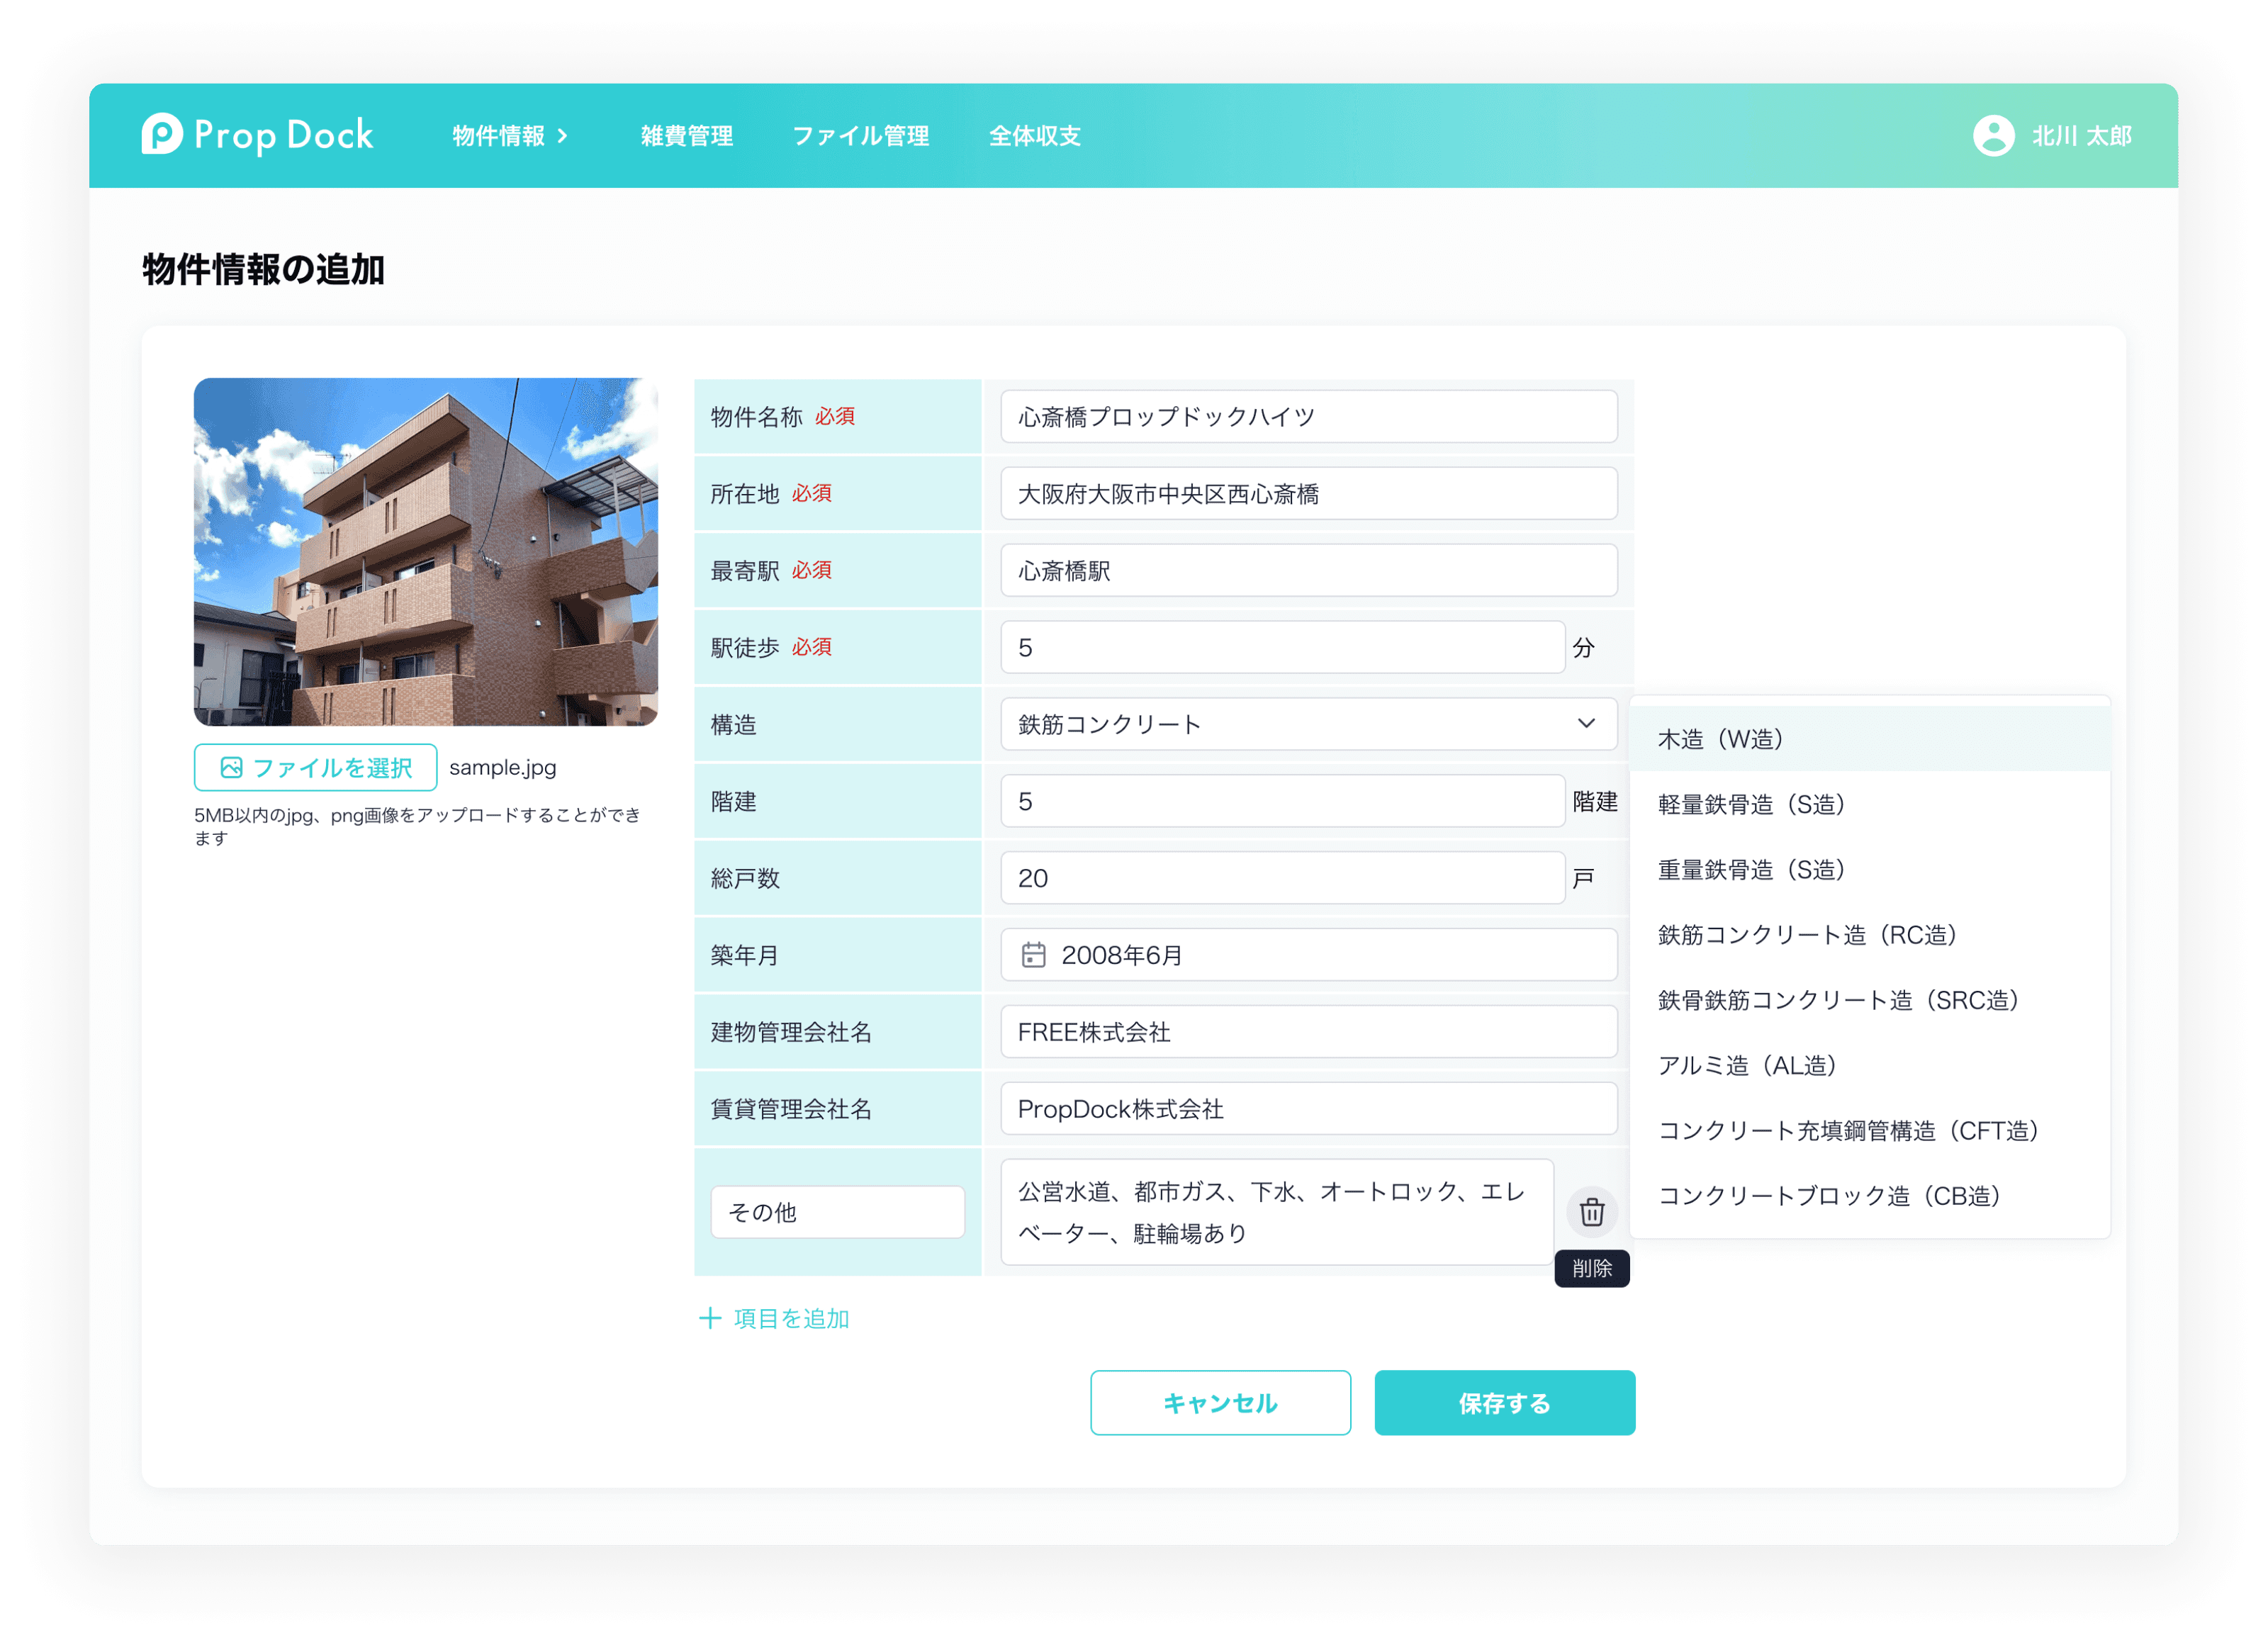Viewport: 2268px width, 1645px height.
Task: Click the 建物管理会社名 field
Action: click(1308, 1032)
